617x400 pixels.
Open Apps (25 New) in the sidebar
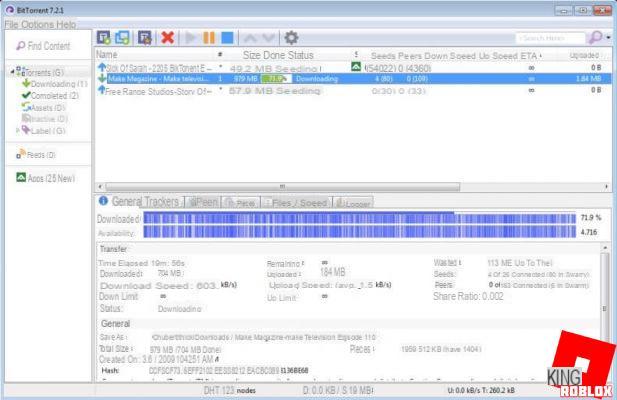46,178
